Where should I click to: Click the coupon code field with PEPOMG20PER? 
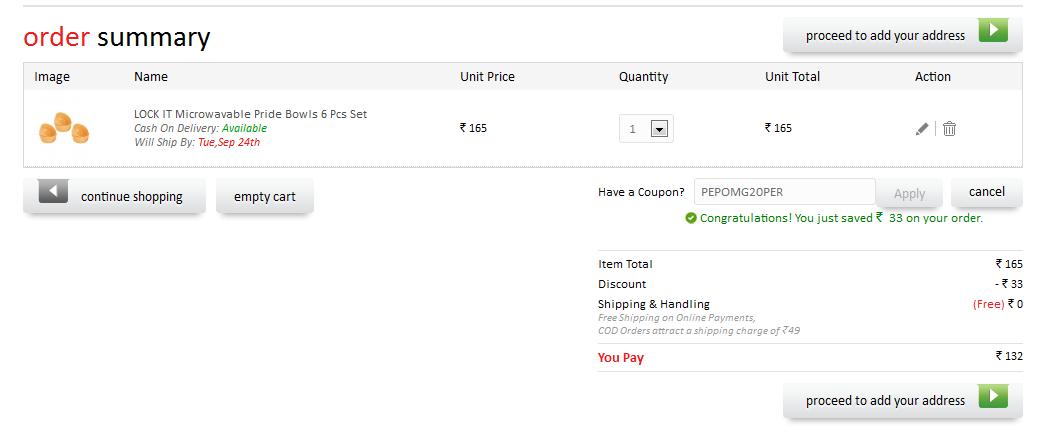point(785,192)
